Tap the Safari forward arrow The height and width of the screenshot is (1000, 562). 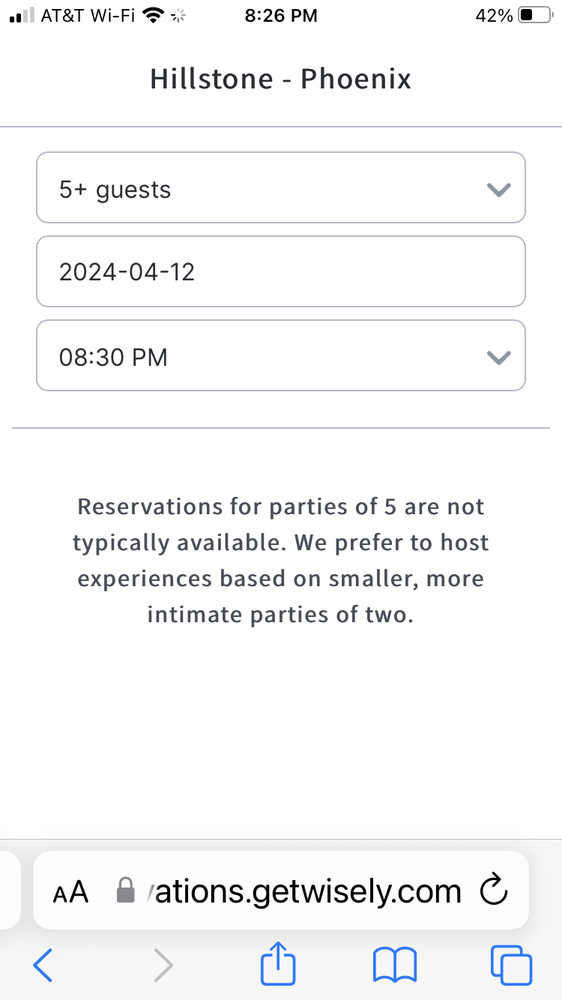[x=163, y=965]
